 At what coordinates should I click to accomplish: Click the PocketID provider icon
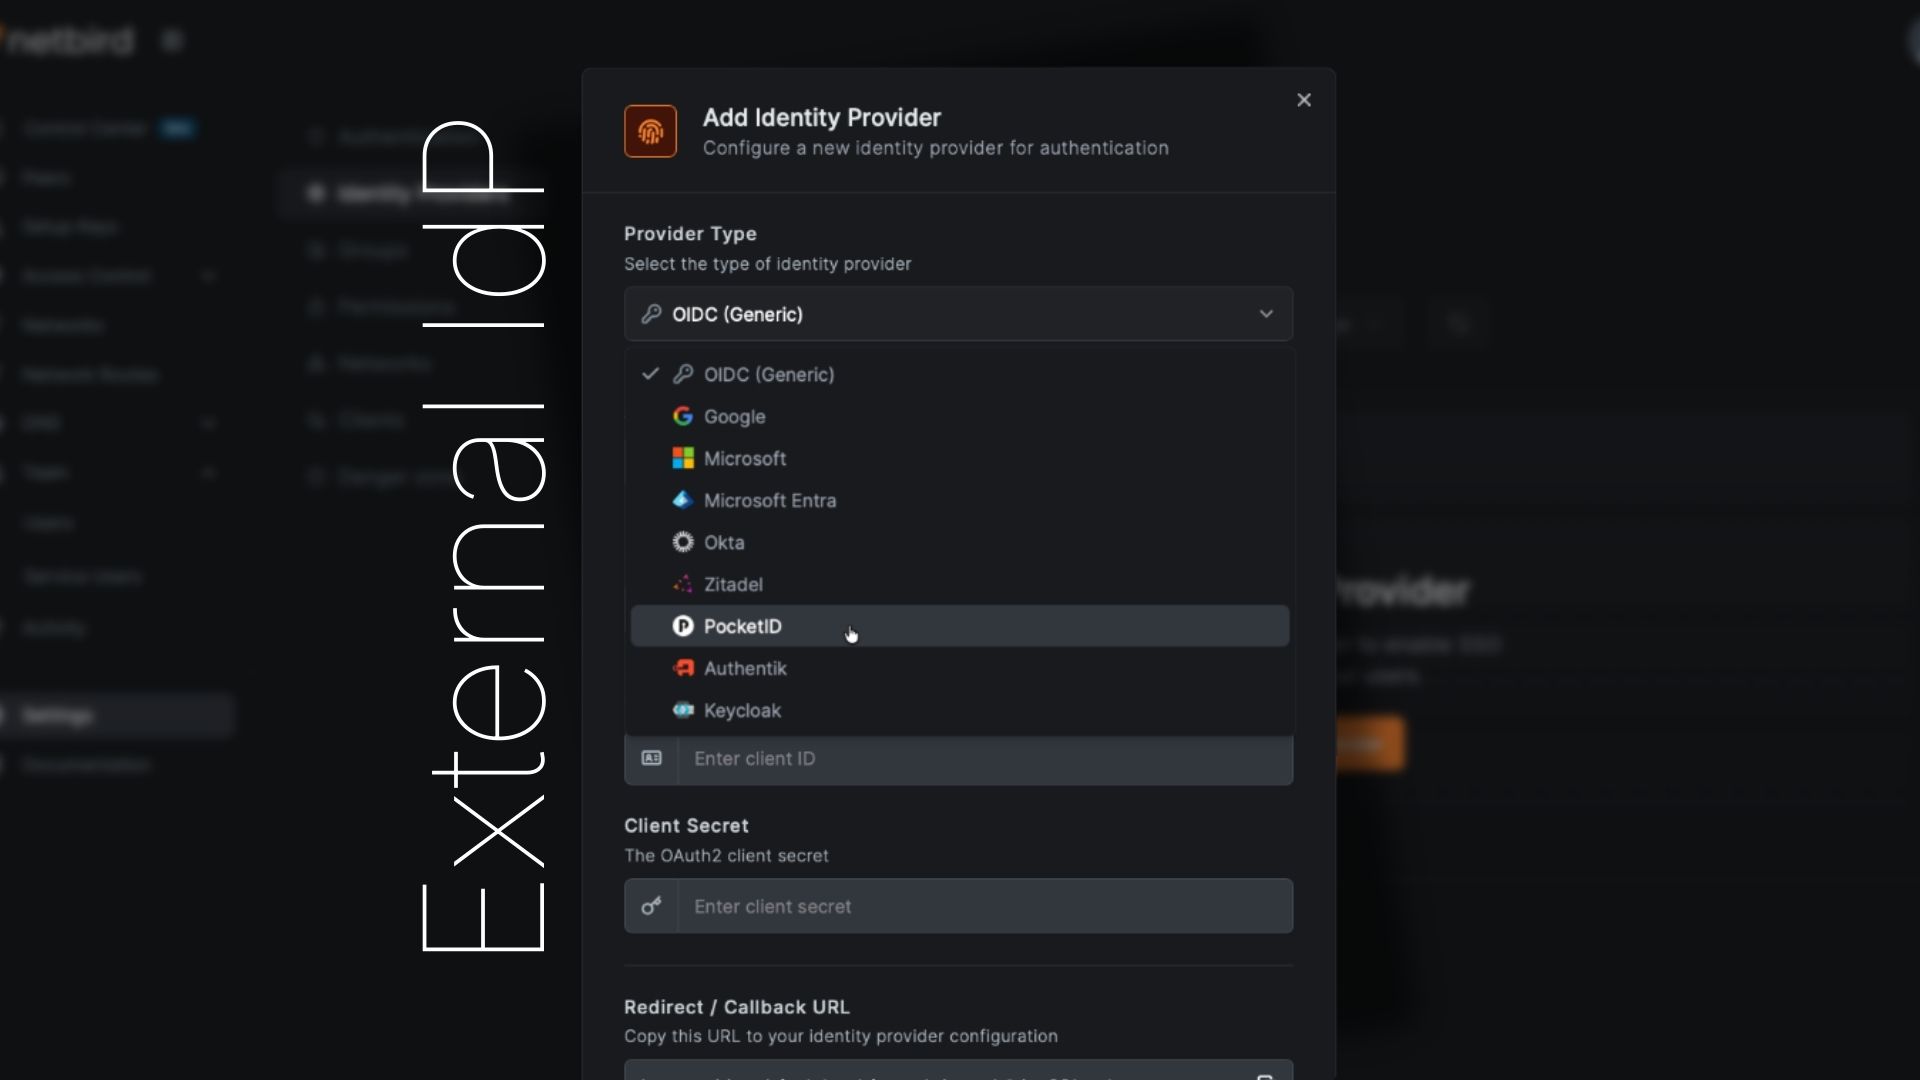682,626
